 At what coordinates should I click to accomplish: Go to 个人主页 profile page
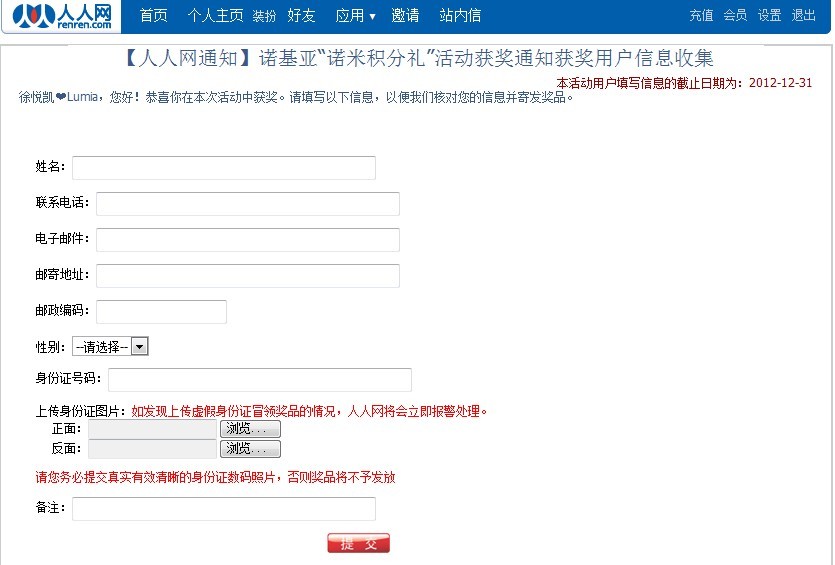(x=215, y=15)
